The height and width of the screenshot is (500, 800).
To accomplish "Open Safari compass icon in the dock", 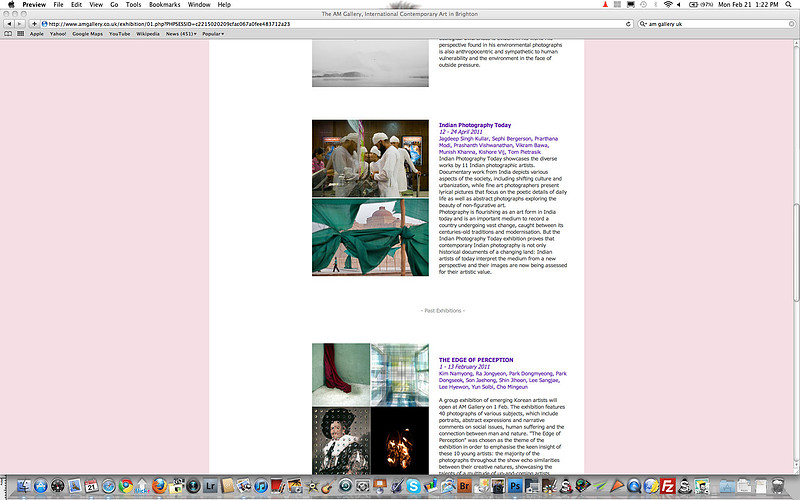I will click(109, 486).
